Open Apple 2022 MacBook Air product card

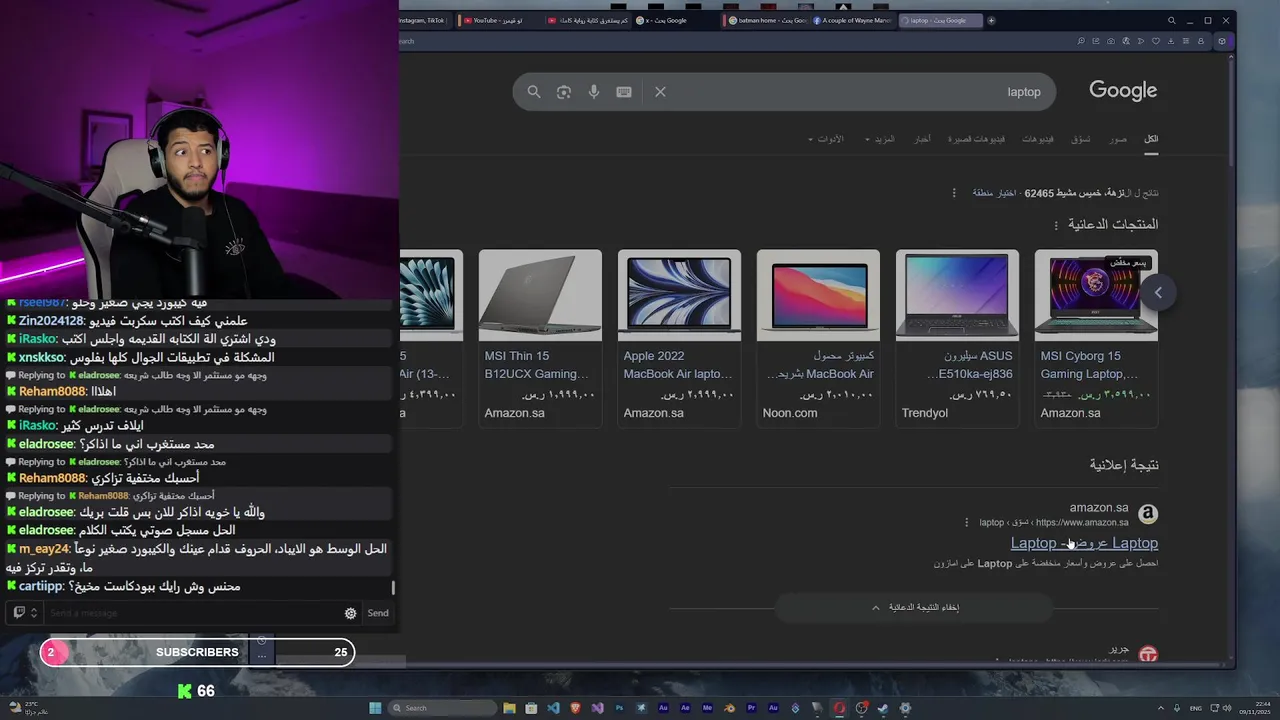[x=679, y=338]
